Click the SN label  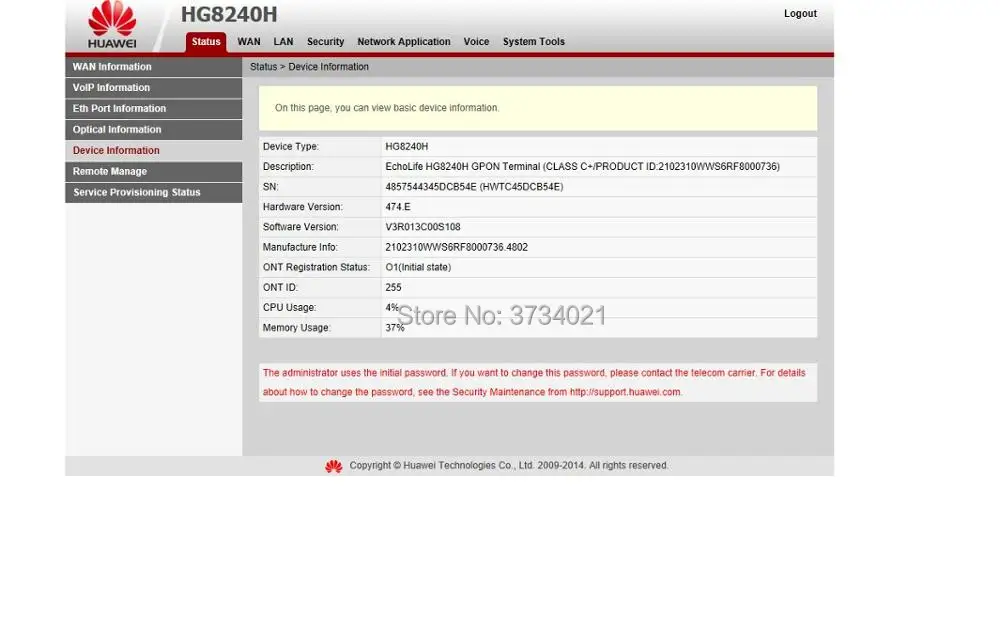(x=270, y=187)
